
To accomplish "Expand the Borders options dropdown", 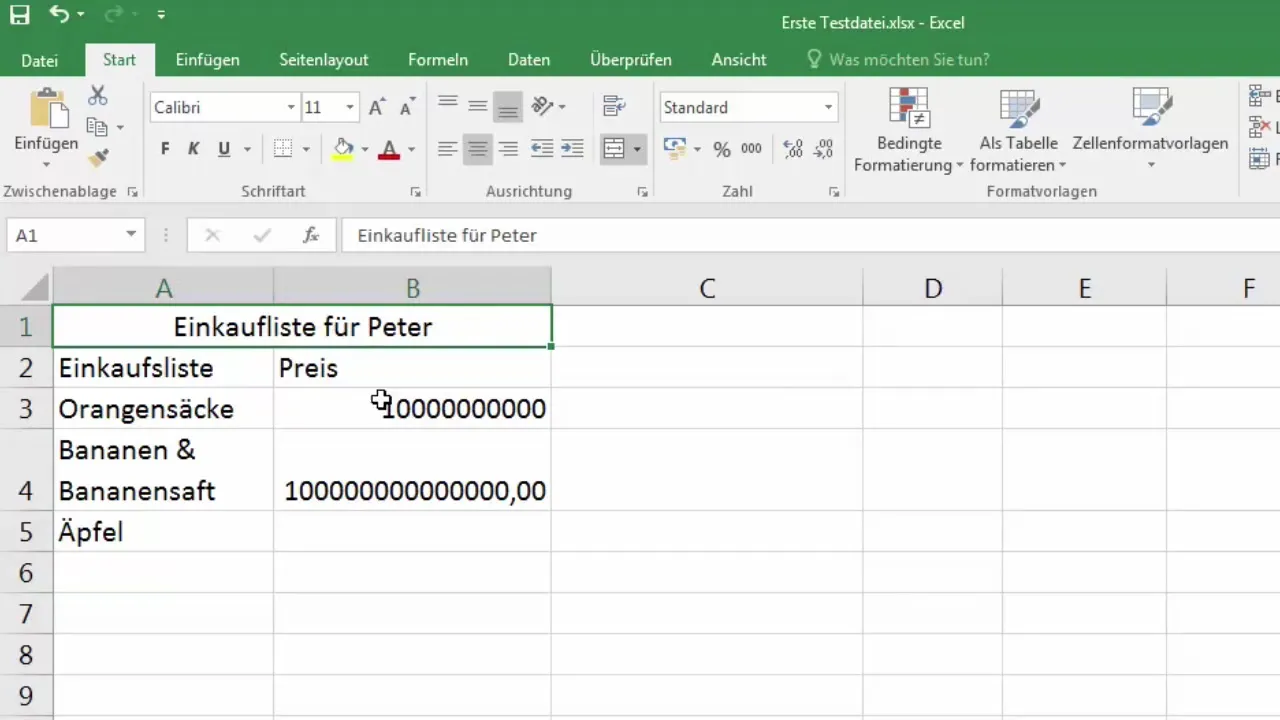I will pos(305,150).
